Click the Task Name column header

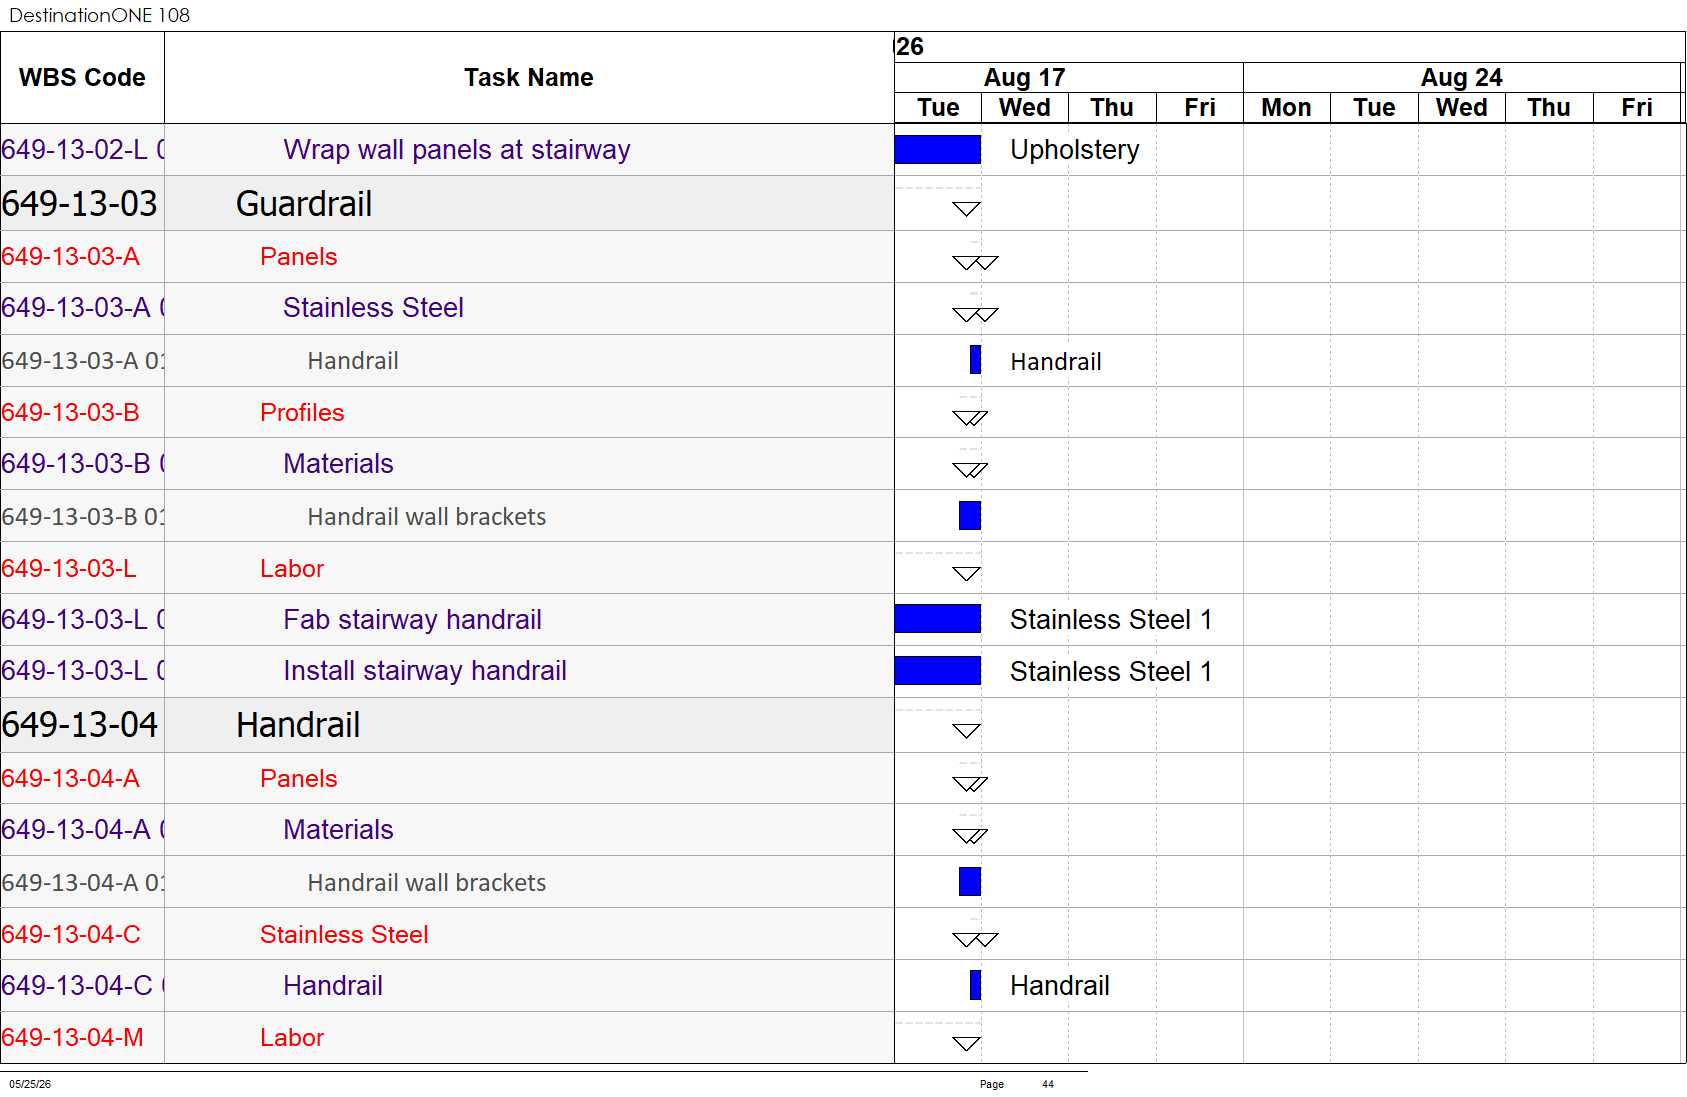coord(529,77)
